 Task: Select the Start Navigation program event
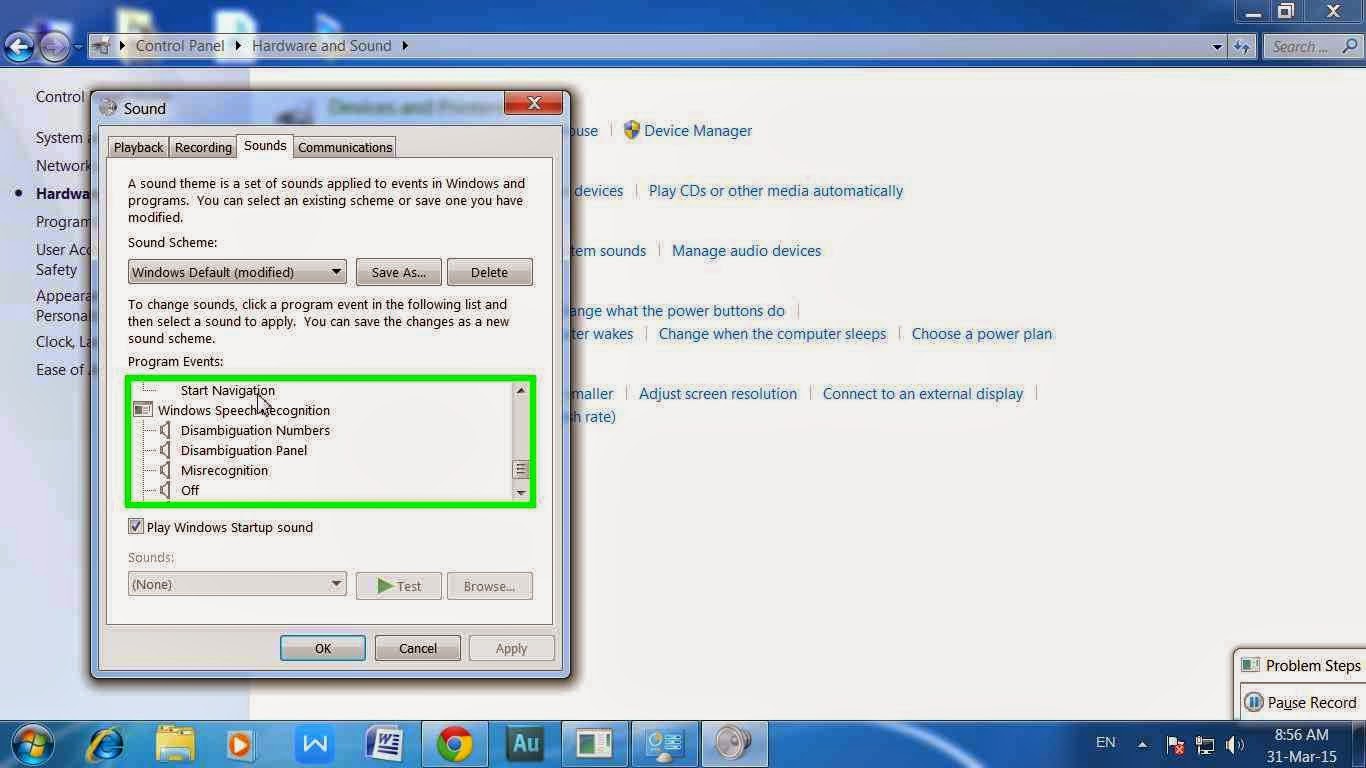pyautogui.click(x=227, y=390)
